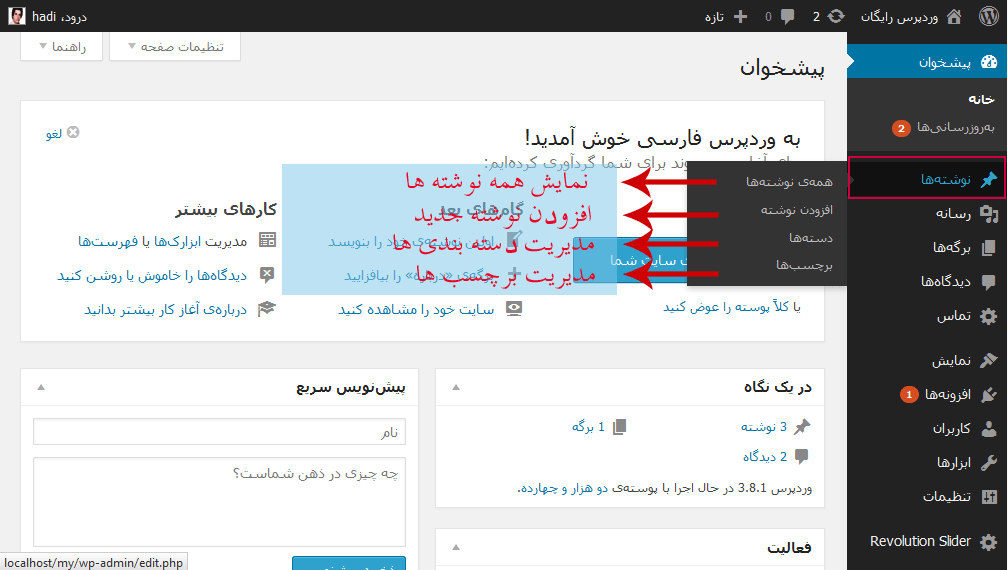The height and width of the screenshot is (570, 1008).
Task: Collapse the در یک نگاه widget arrow
Action: (x=456, y=387)
